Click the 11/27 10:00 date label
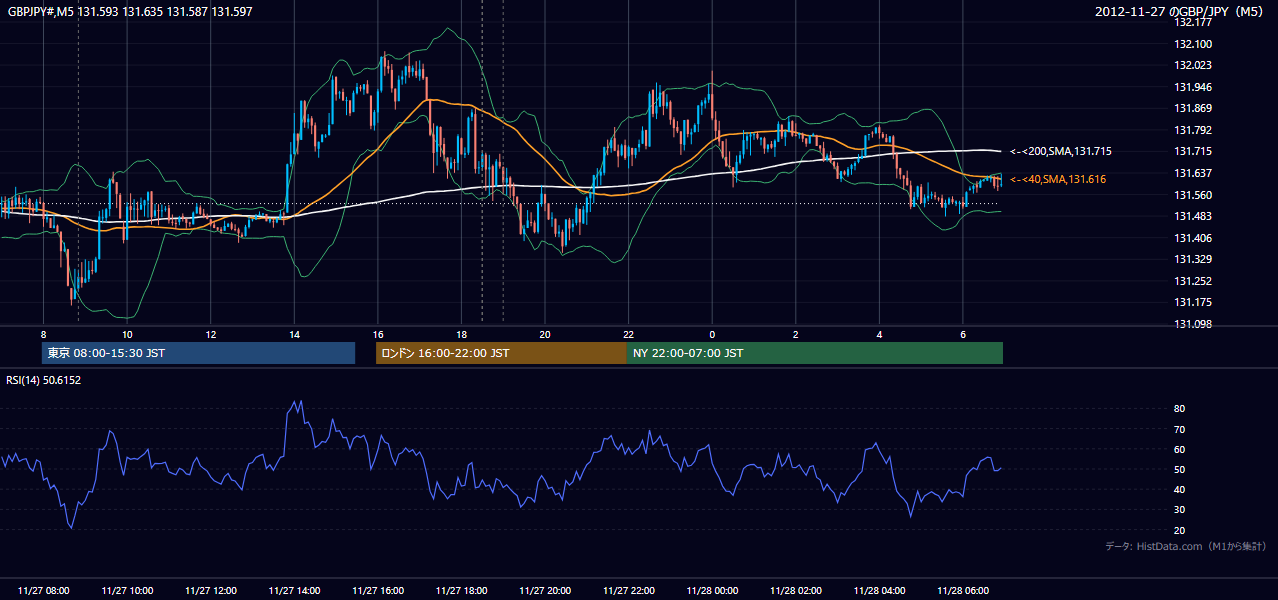This screenshot has height=600, width=1278. [127, 591]
